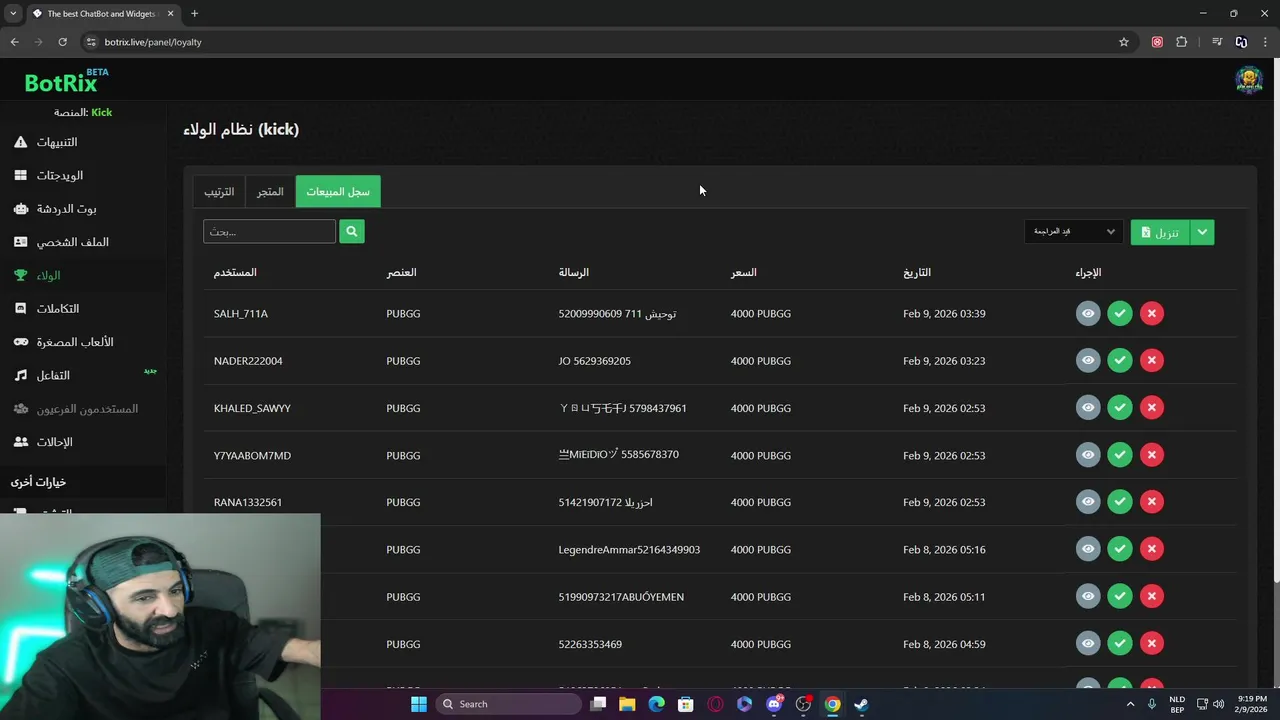The image size is (1280, 720).
Task: Click the username SALH_711A
Action: point(241,314)
